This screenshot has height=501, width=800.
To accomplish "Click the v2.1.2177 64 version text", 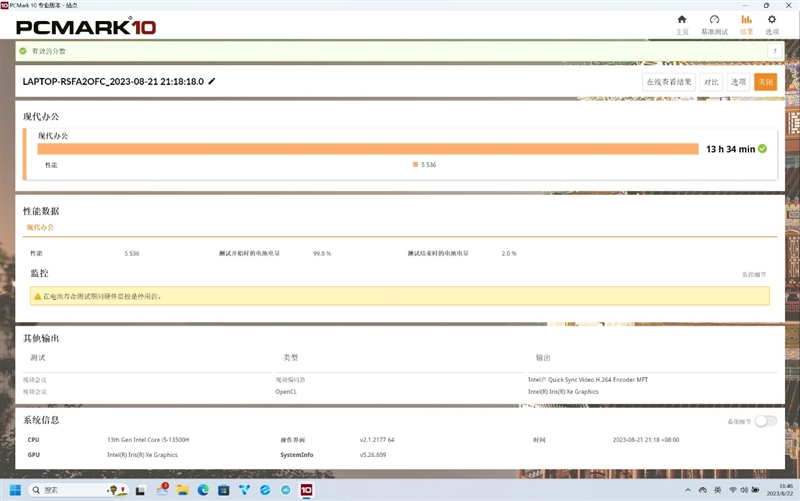I will pyautogui.click(x=377, y=439).
